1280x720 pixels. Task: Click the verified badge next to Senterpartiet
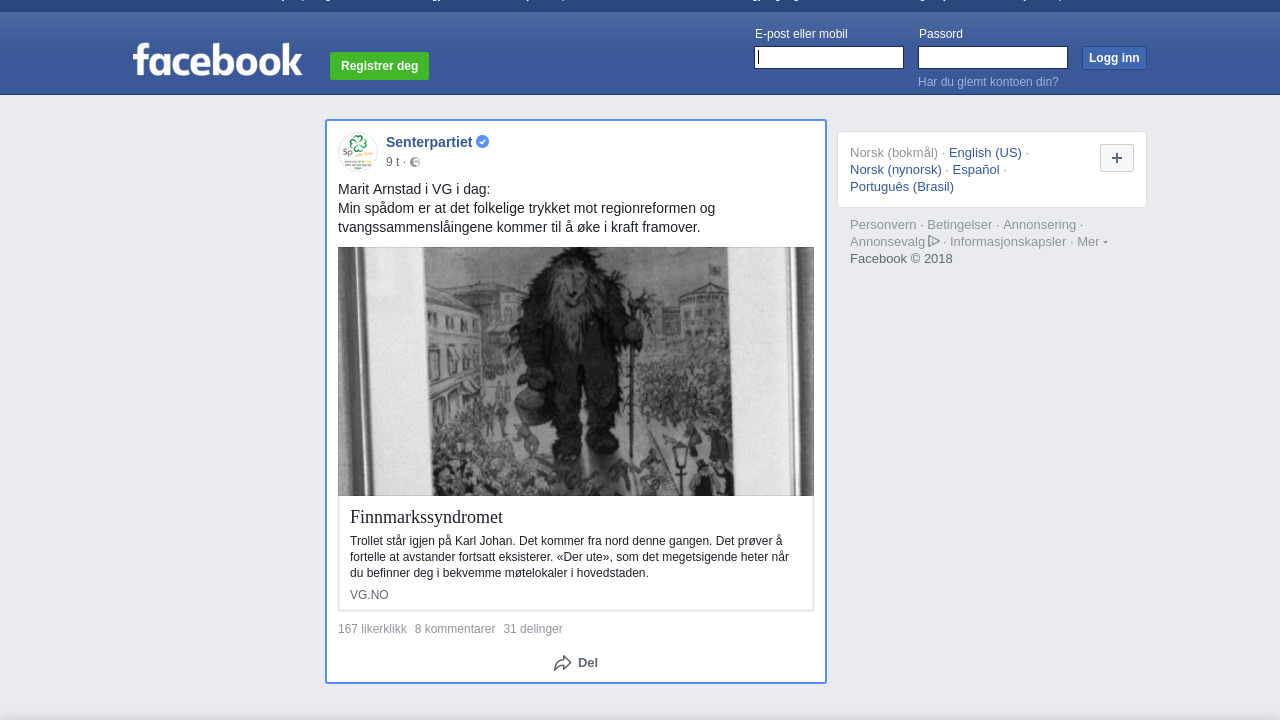[x=483, y=142]
